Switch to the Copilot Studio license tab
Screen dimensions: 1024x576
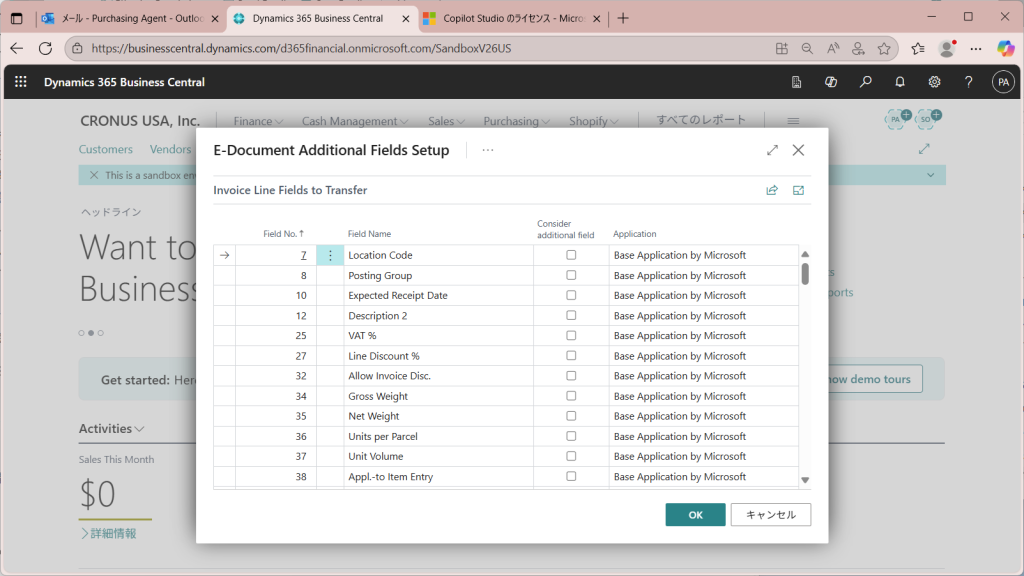tap(512, 18)
